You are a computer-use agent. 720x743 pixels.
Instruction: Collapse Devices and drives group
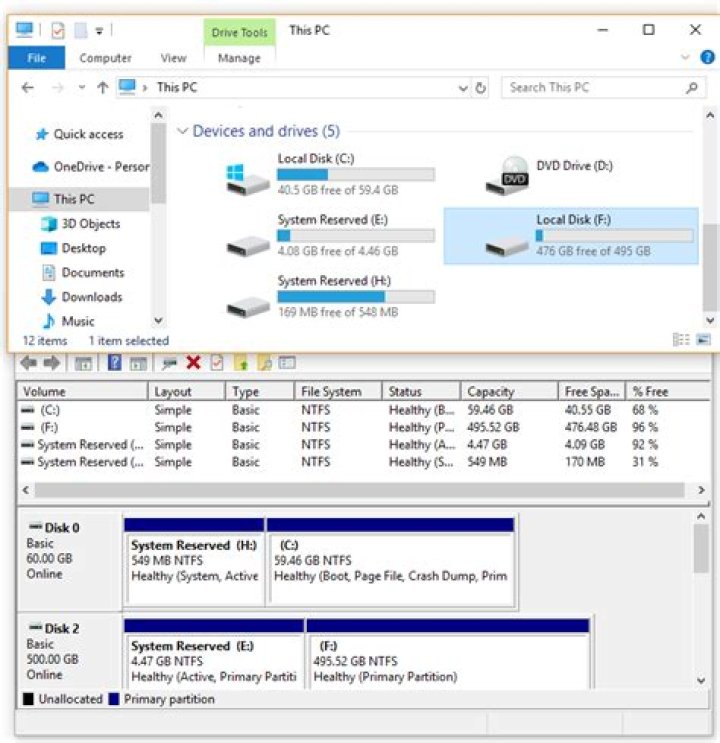point(182,131)
